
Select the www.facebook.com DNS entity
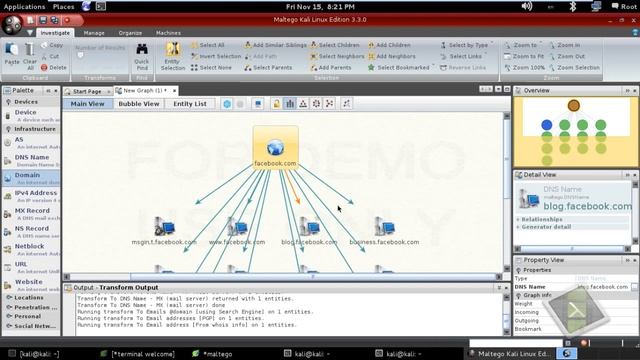click(x=237, y=231)
